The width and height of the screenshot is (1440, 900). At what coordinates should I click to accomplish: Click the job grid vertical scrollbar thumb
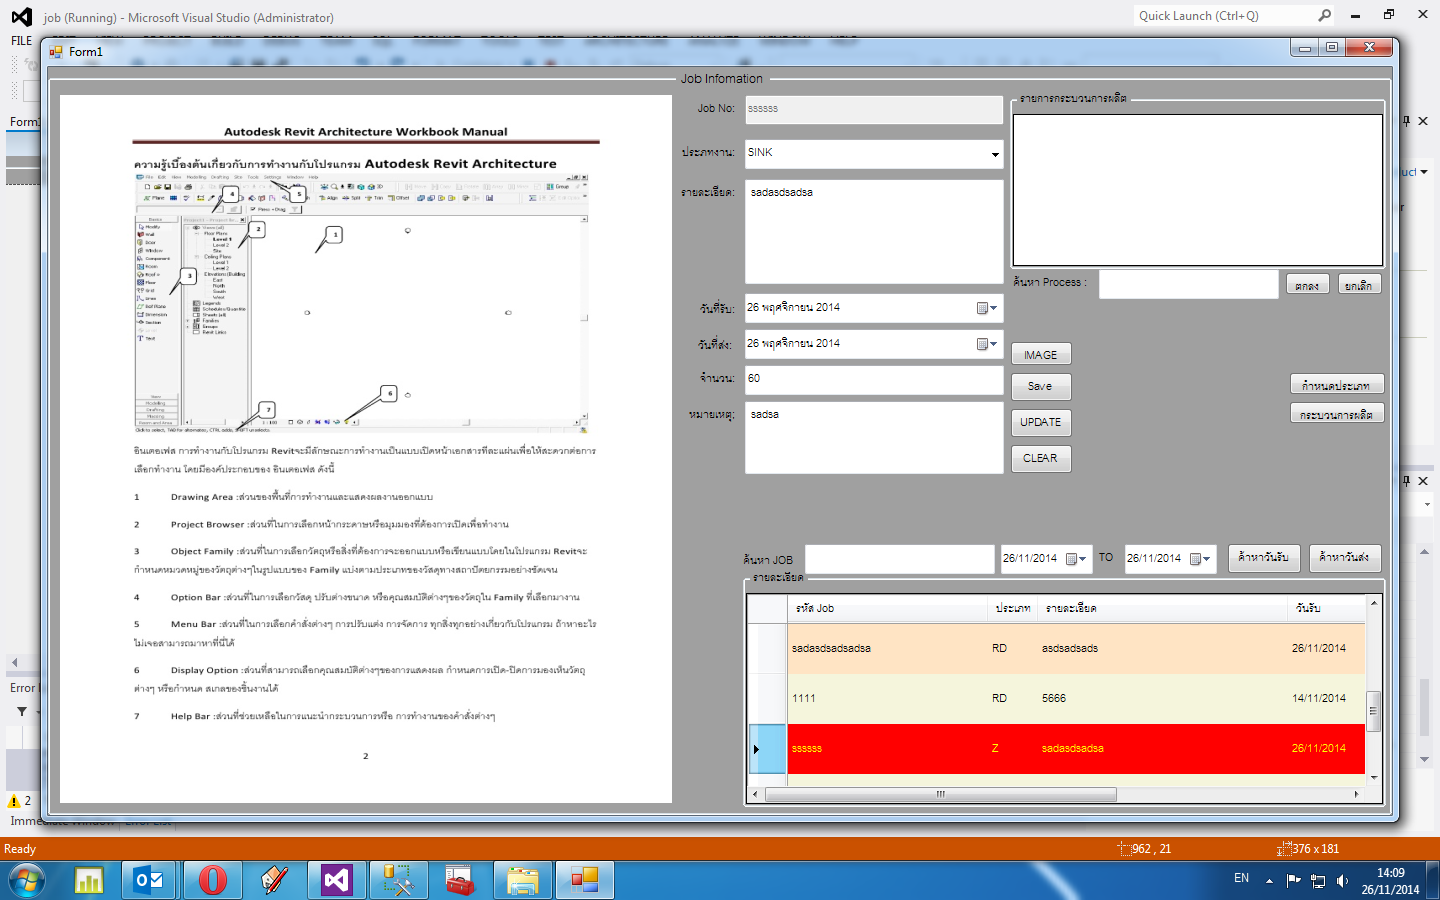point(1374,711)
